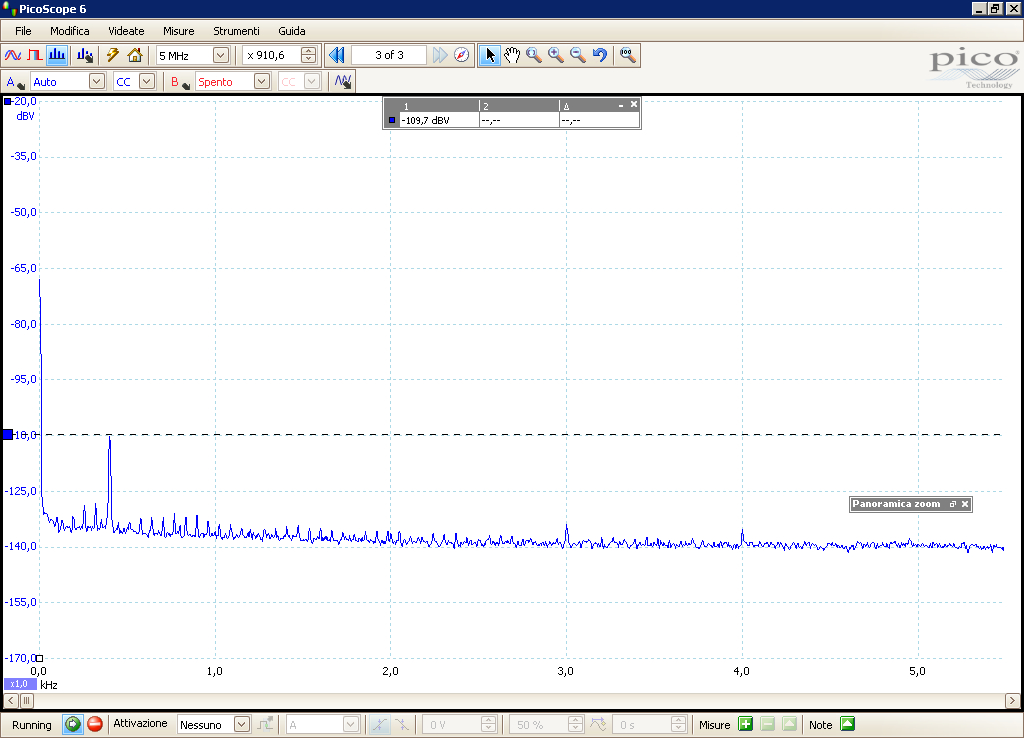Expand the Attivazione Nessuno trigger dropdown
Image resolution: width=1024 pixels, height=738 pixels.
point(242,724)
